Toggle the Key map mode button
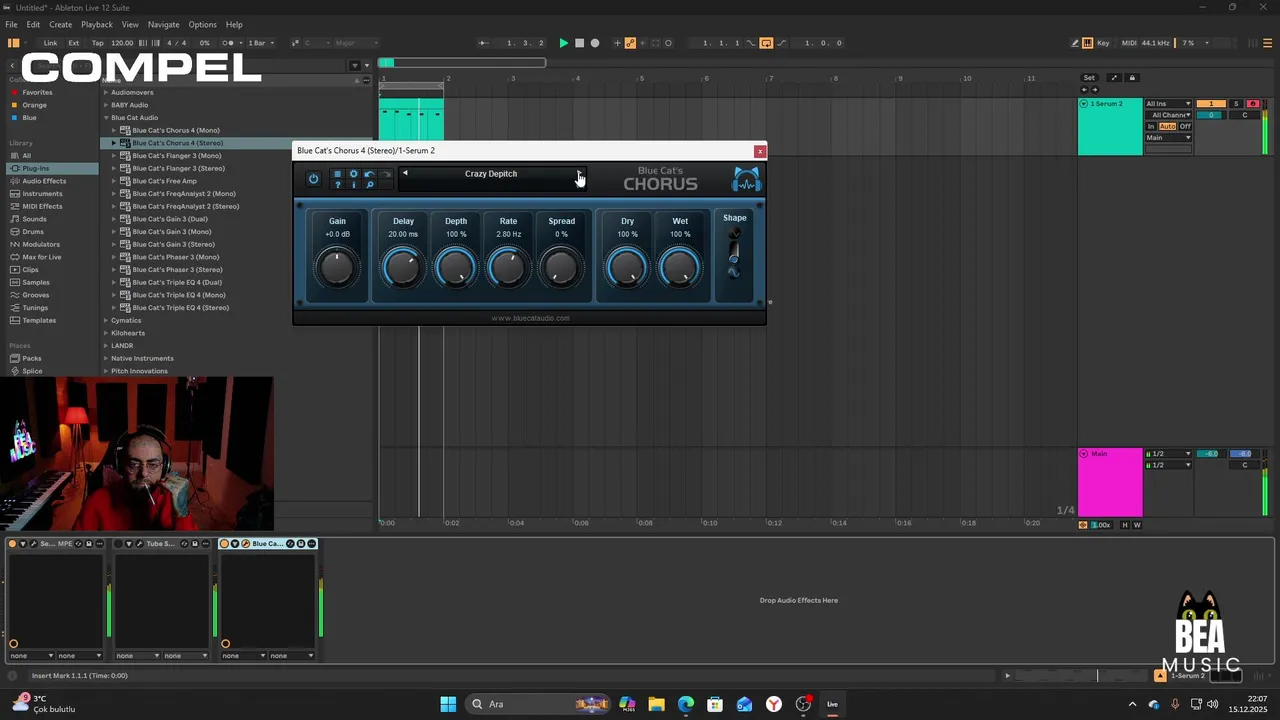 1103,43
